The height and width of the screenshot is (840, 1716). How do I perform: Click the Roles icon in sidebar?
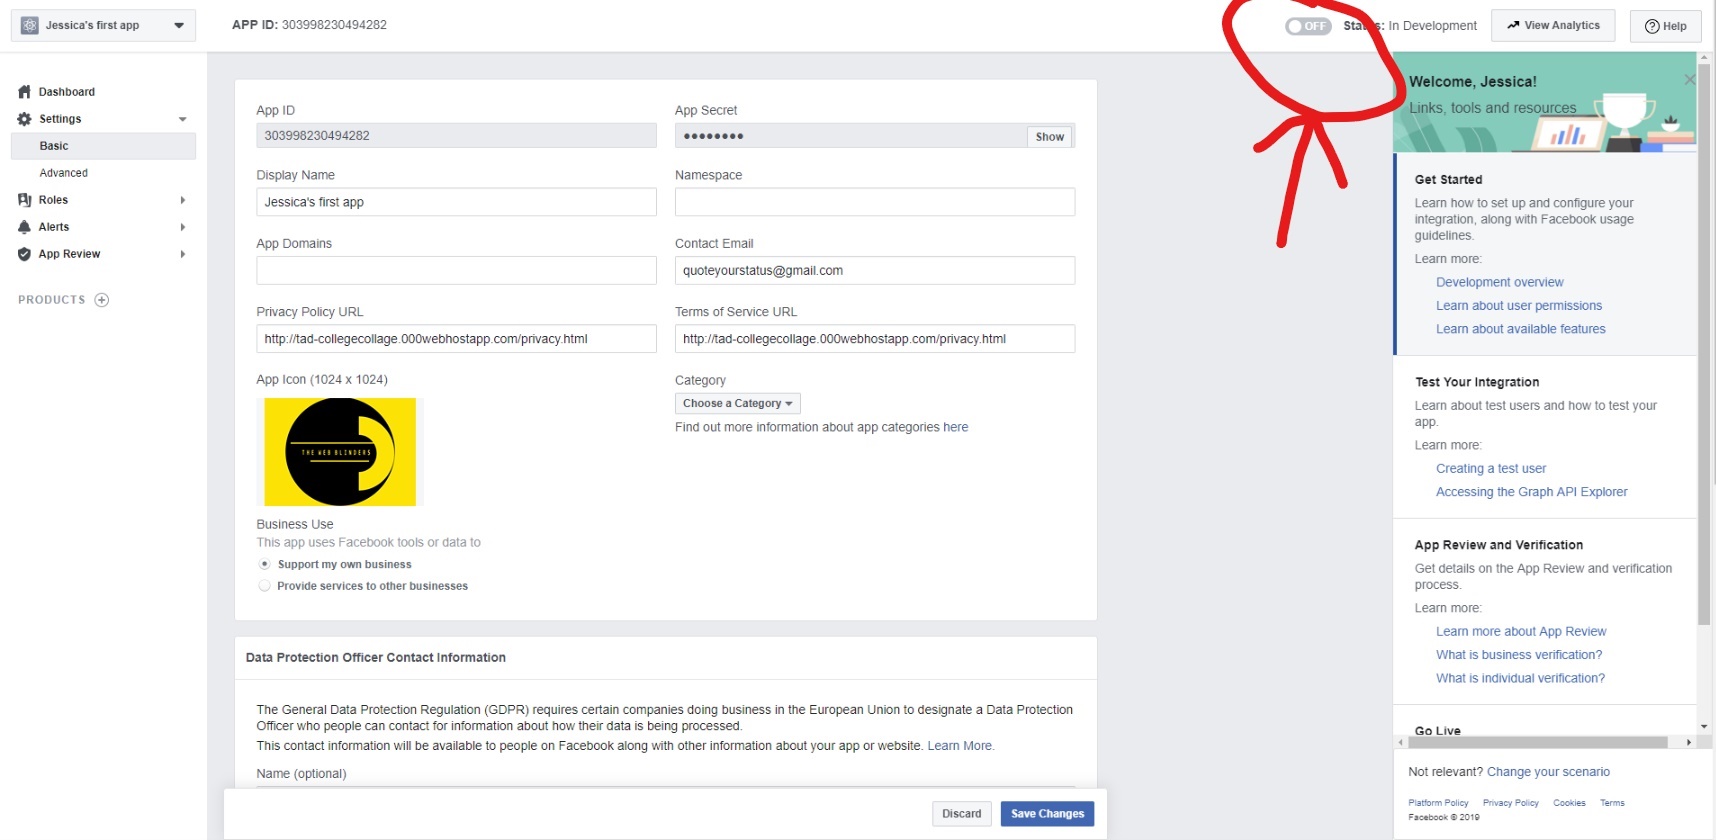click(24, 200)
